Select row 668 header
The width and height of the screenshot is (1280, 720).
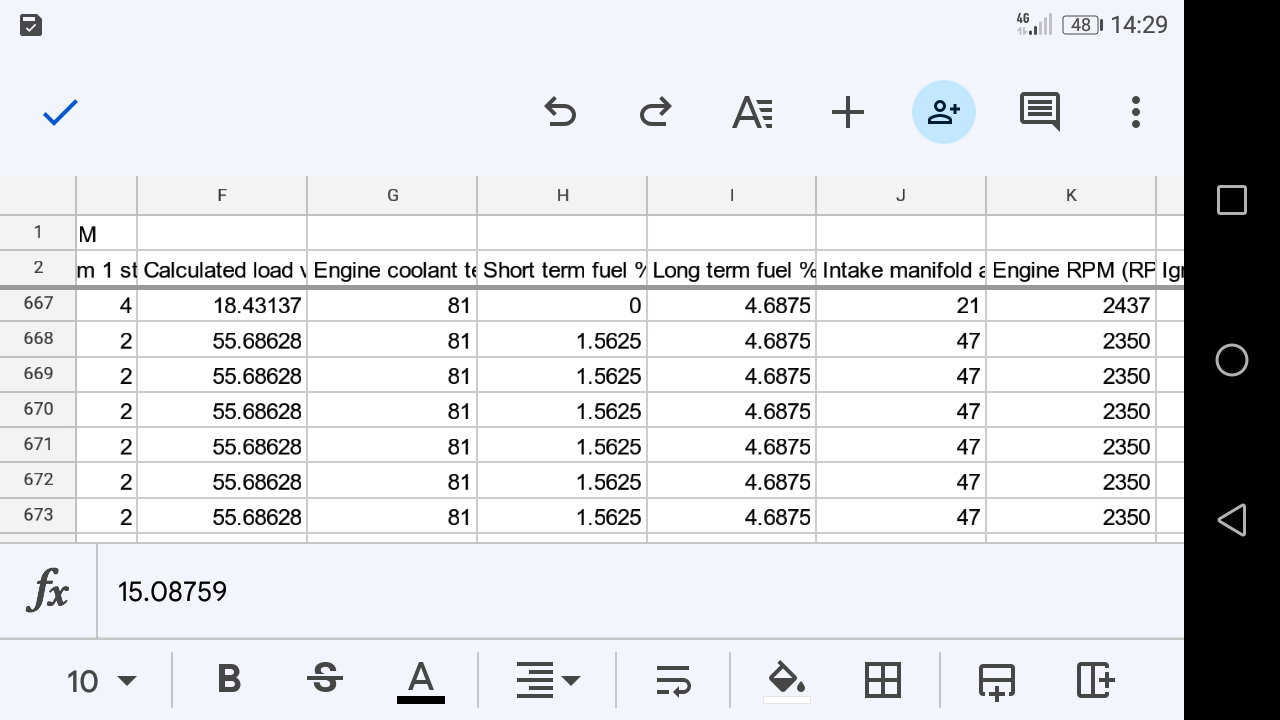point(38,339)
